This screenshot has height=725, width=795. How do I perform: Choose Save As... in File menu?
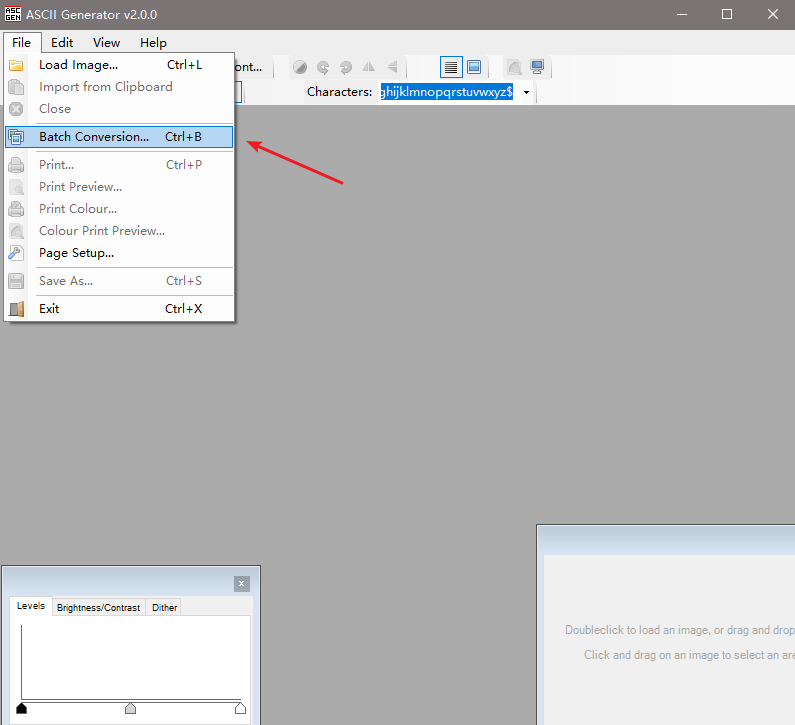tap(119, 281)
